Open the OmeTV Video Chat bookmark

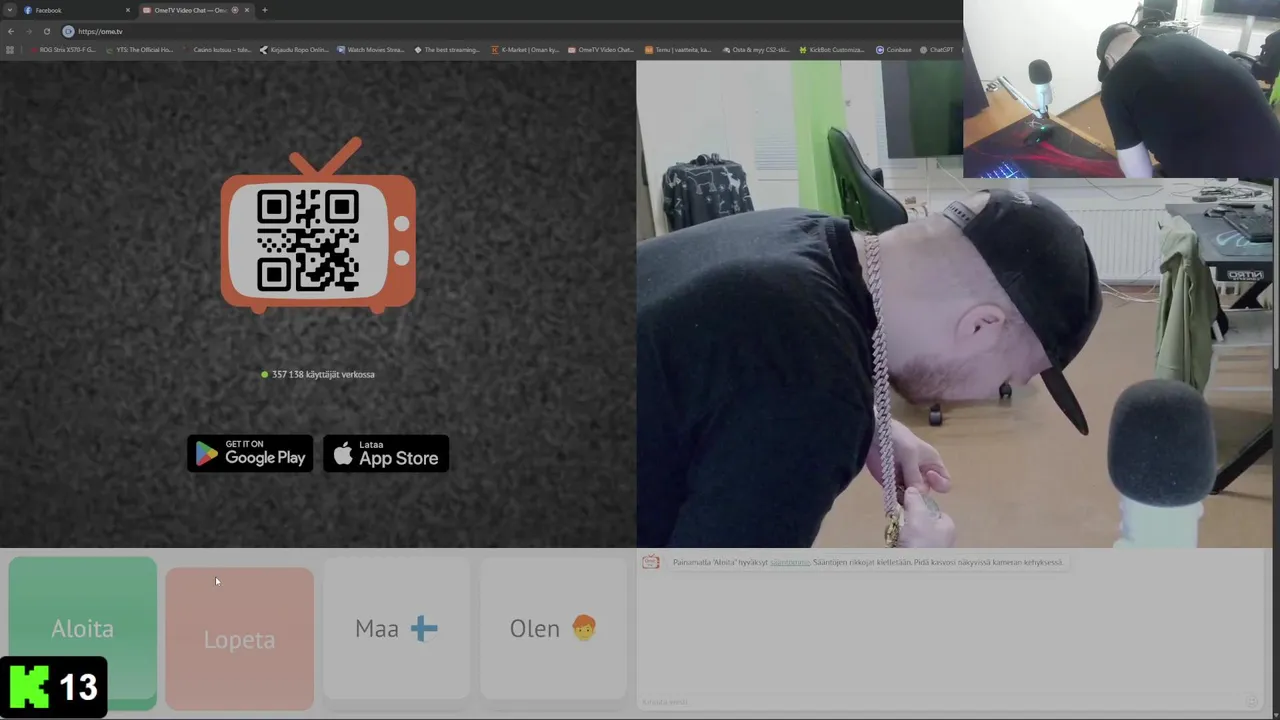point(601,50)
